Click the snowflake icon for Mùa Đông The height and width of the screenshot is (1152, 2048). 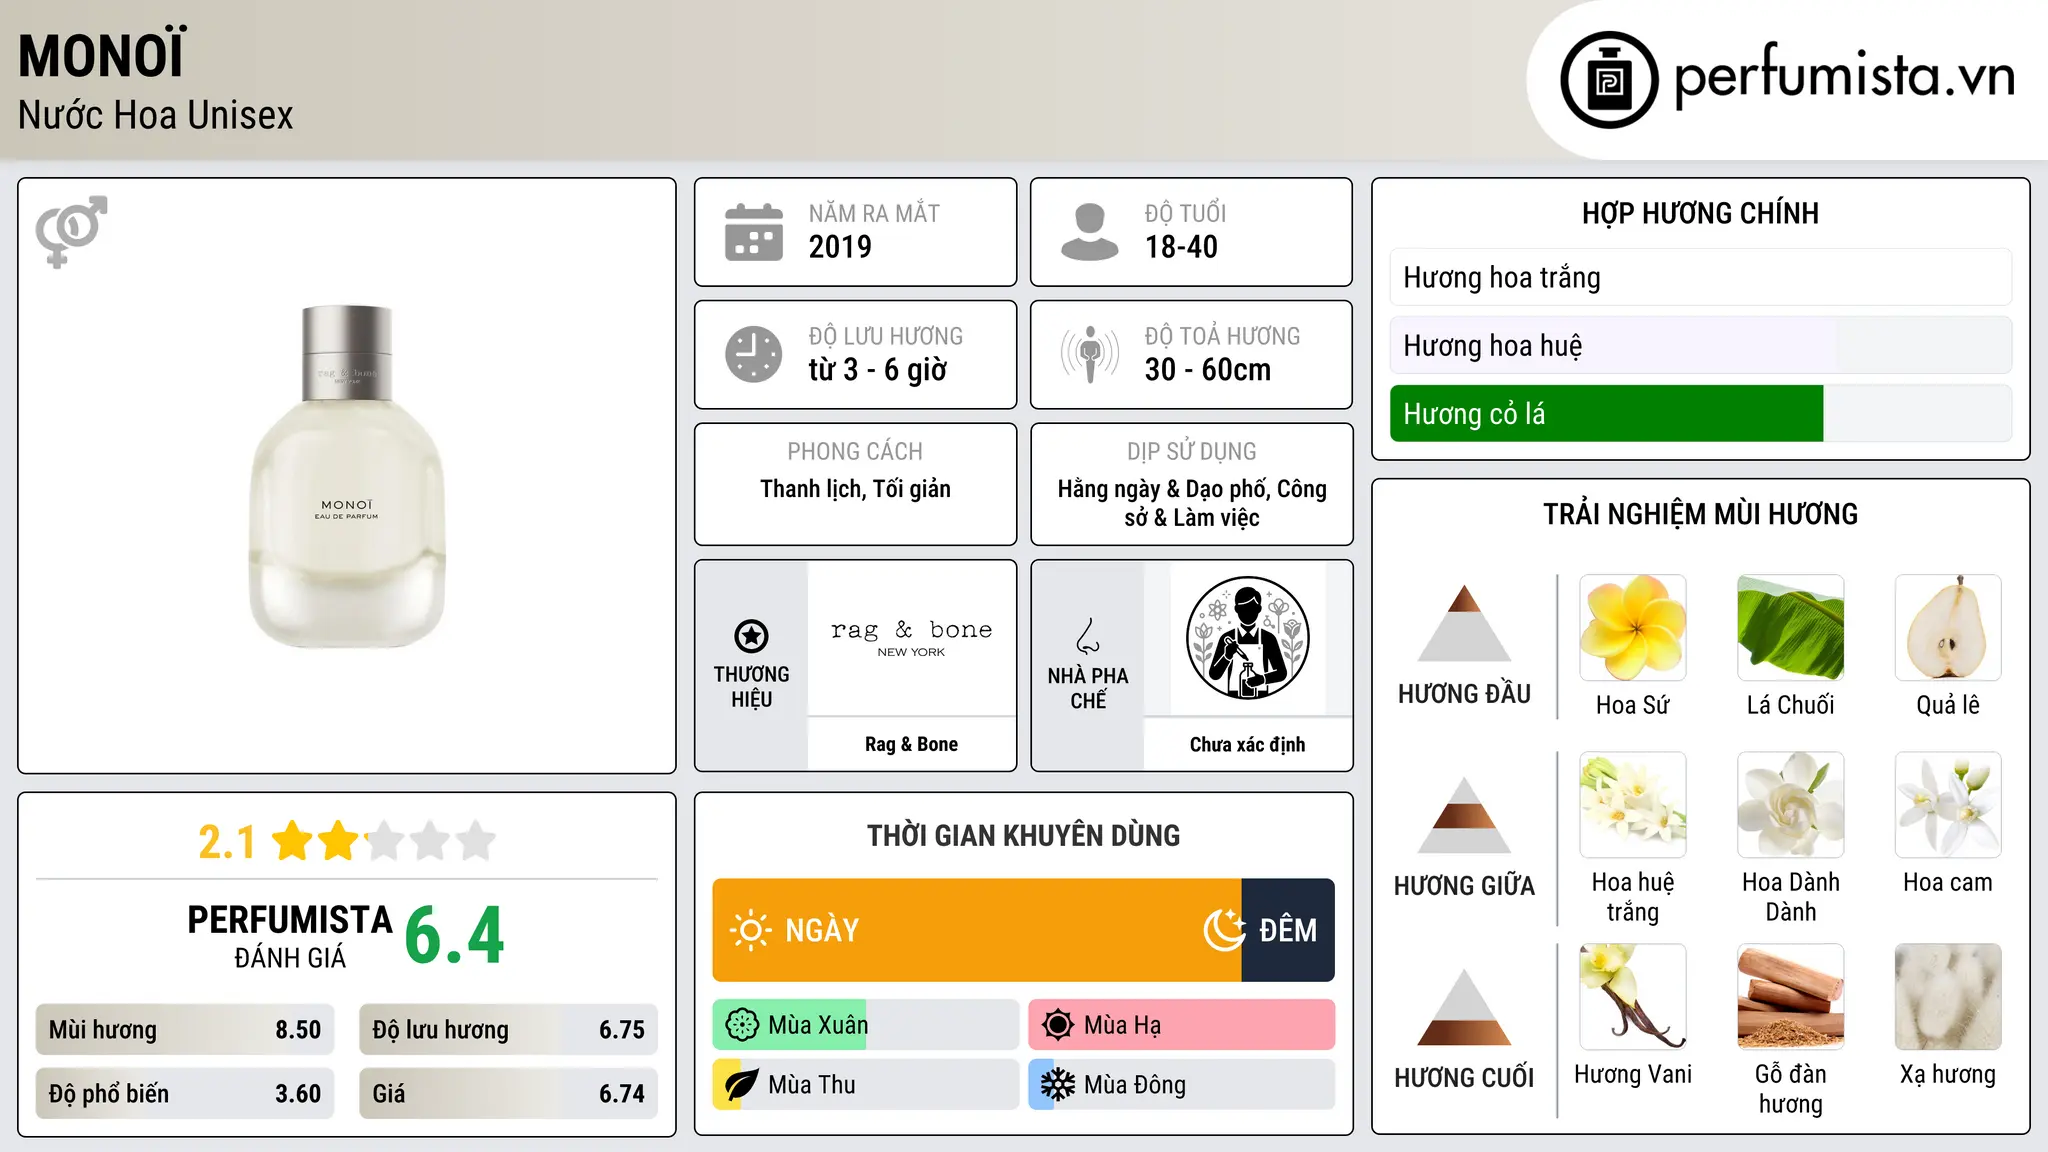coord(1058,1085)
